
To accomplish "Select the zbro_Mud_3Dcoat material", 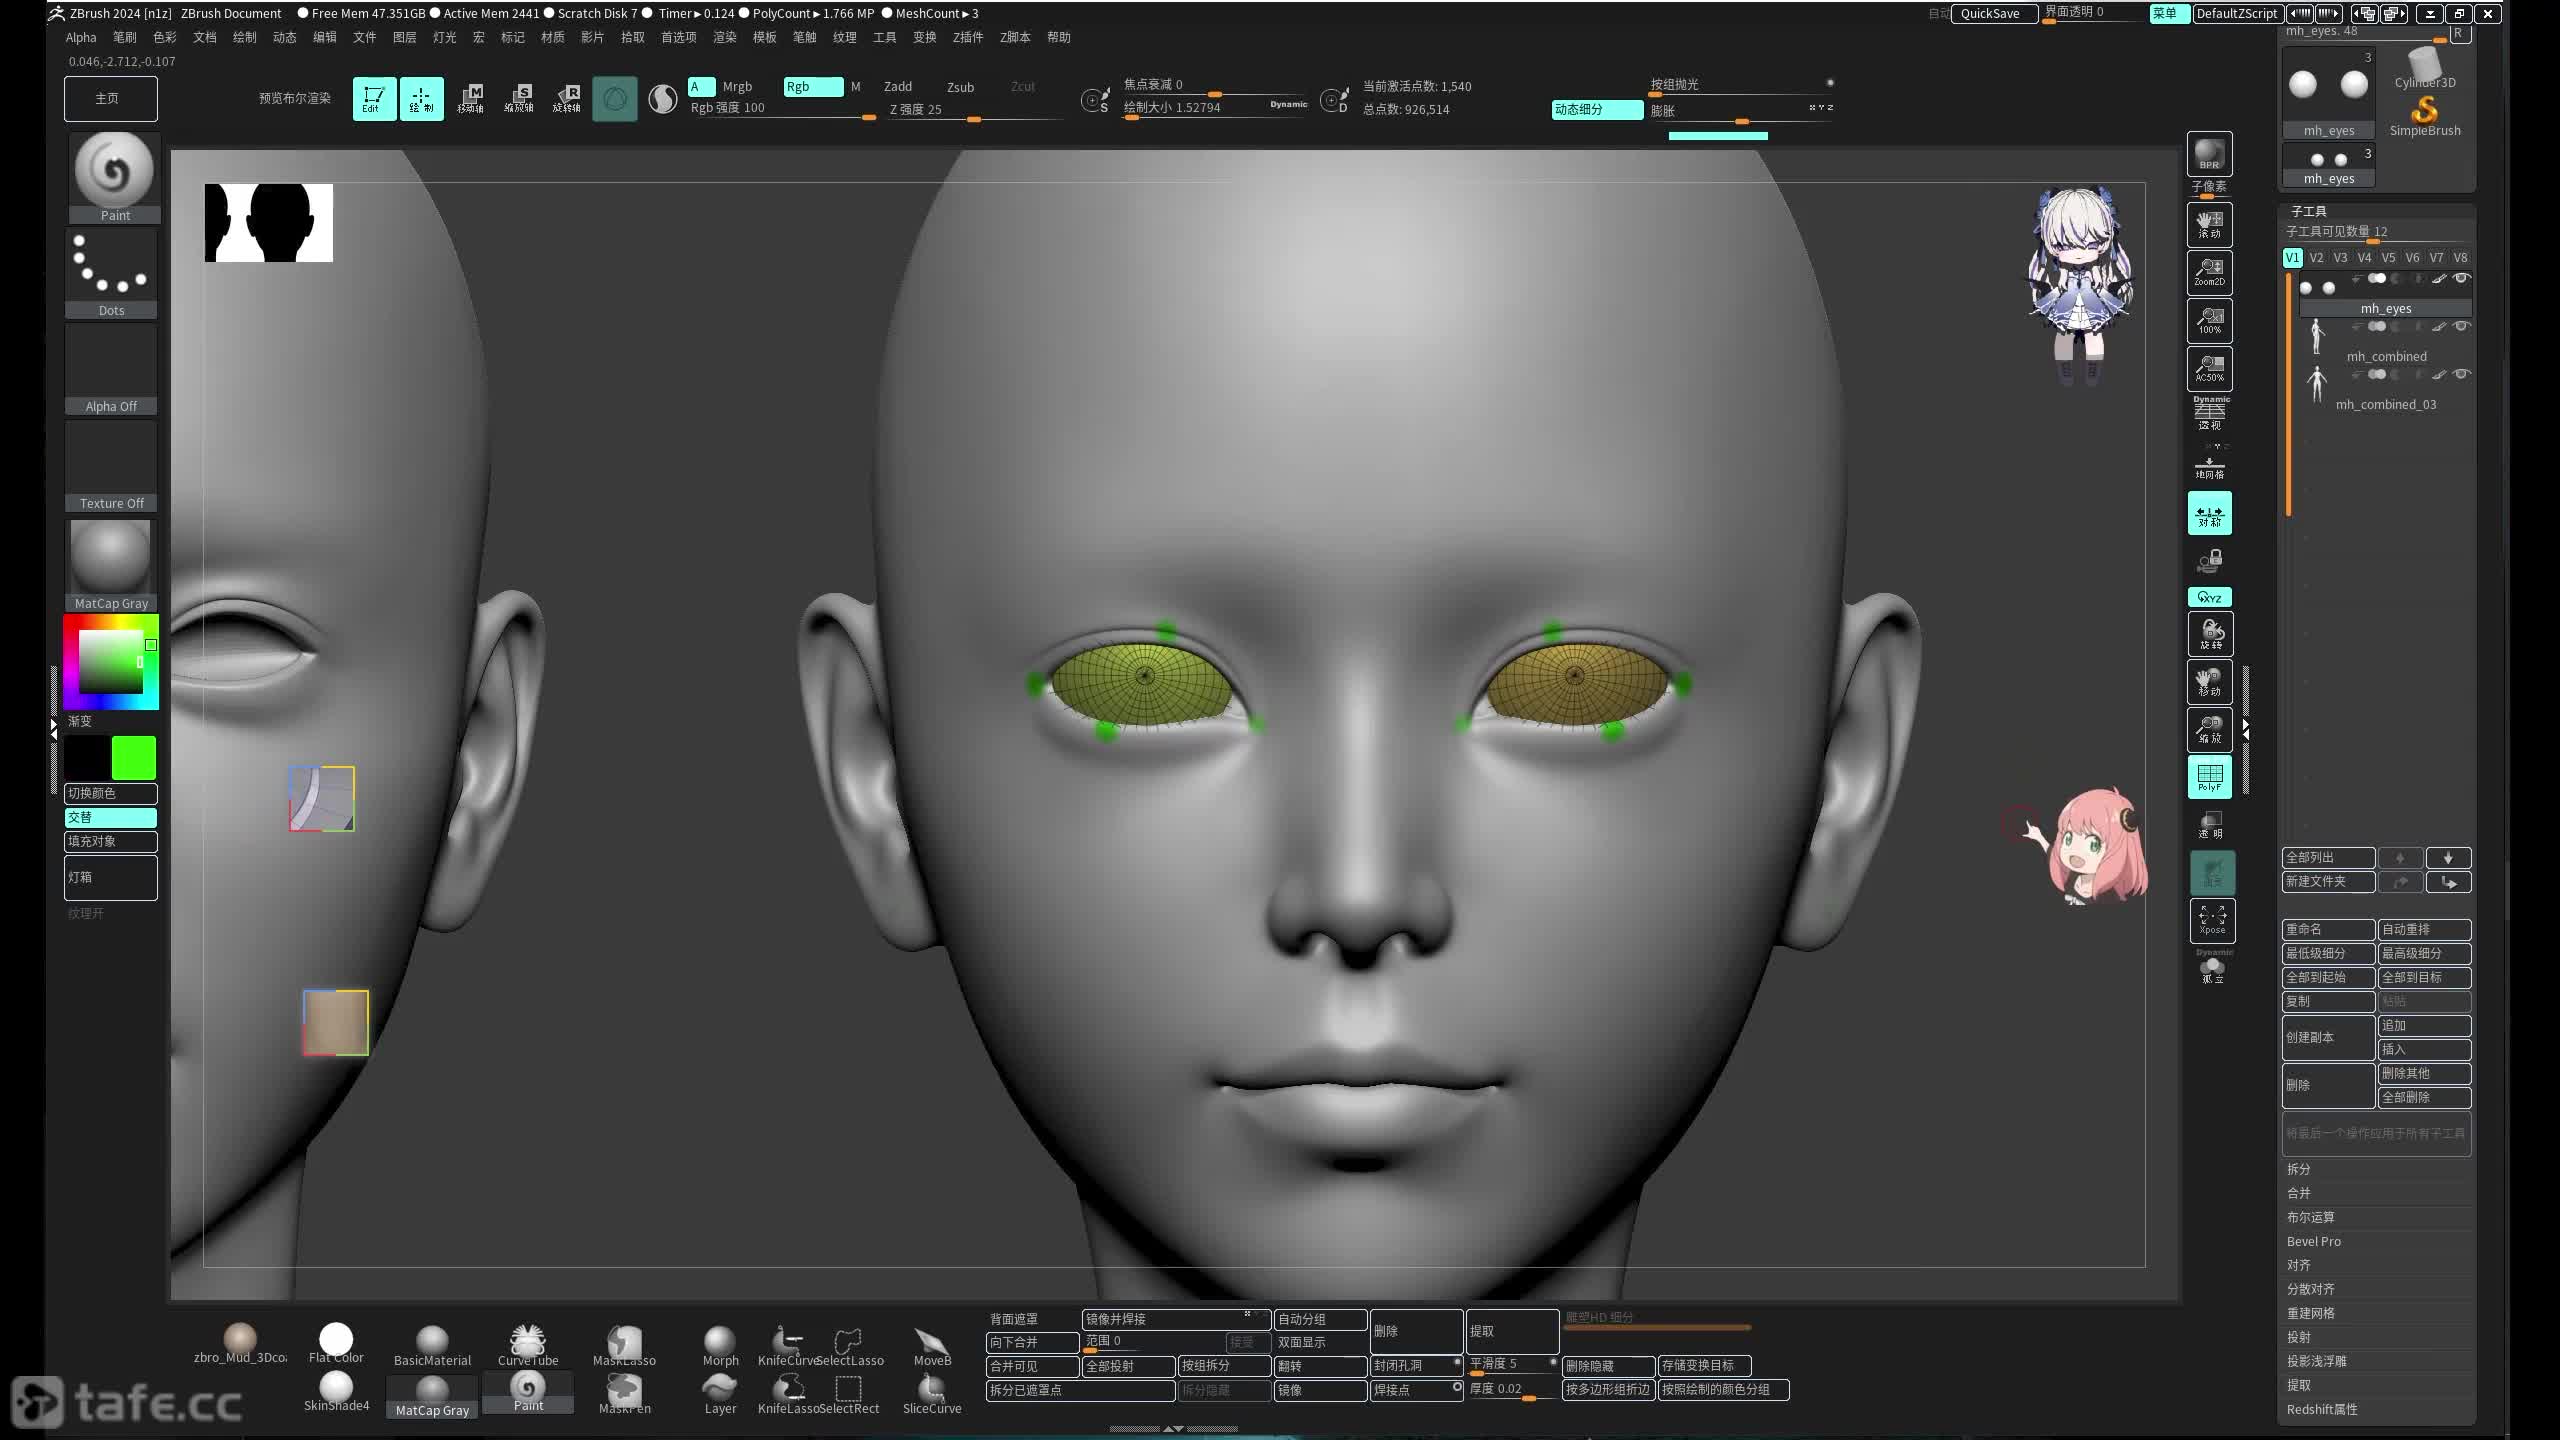I will click(x=240, y=1343).
